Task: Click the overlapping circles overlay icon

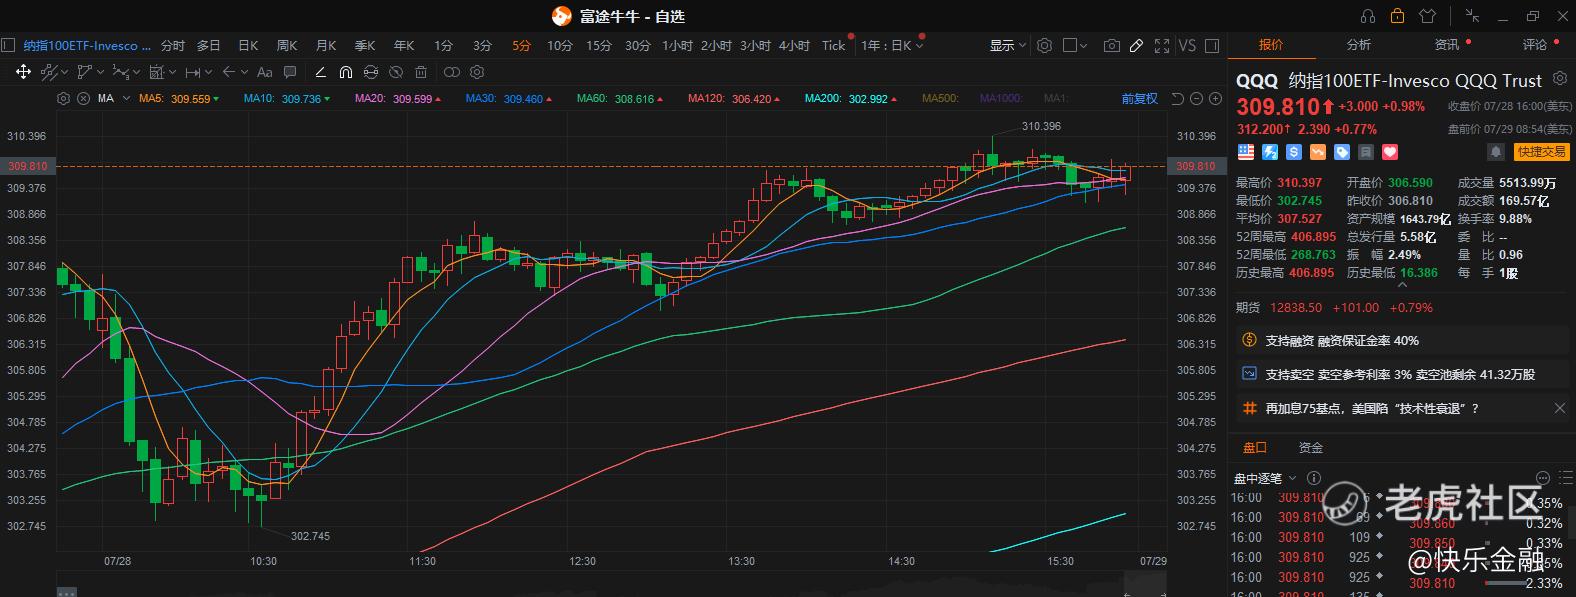Action: [451, 72]
